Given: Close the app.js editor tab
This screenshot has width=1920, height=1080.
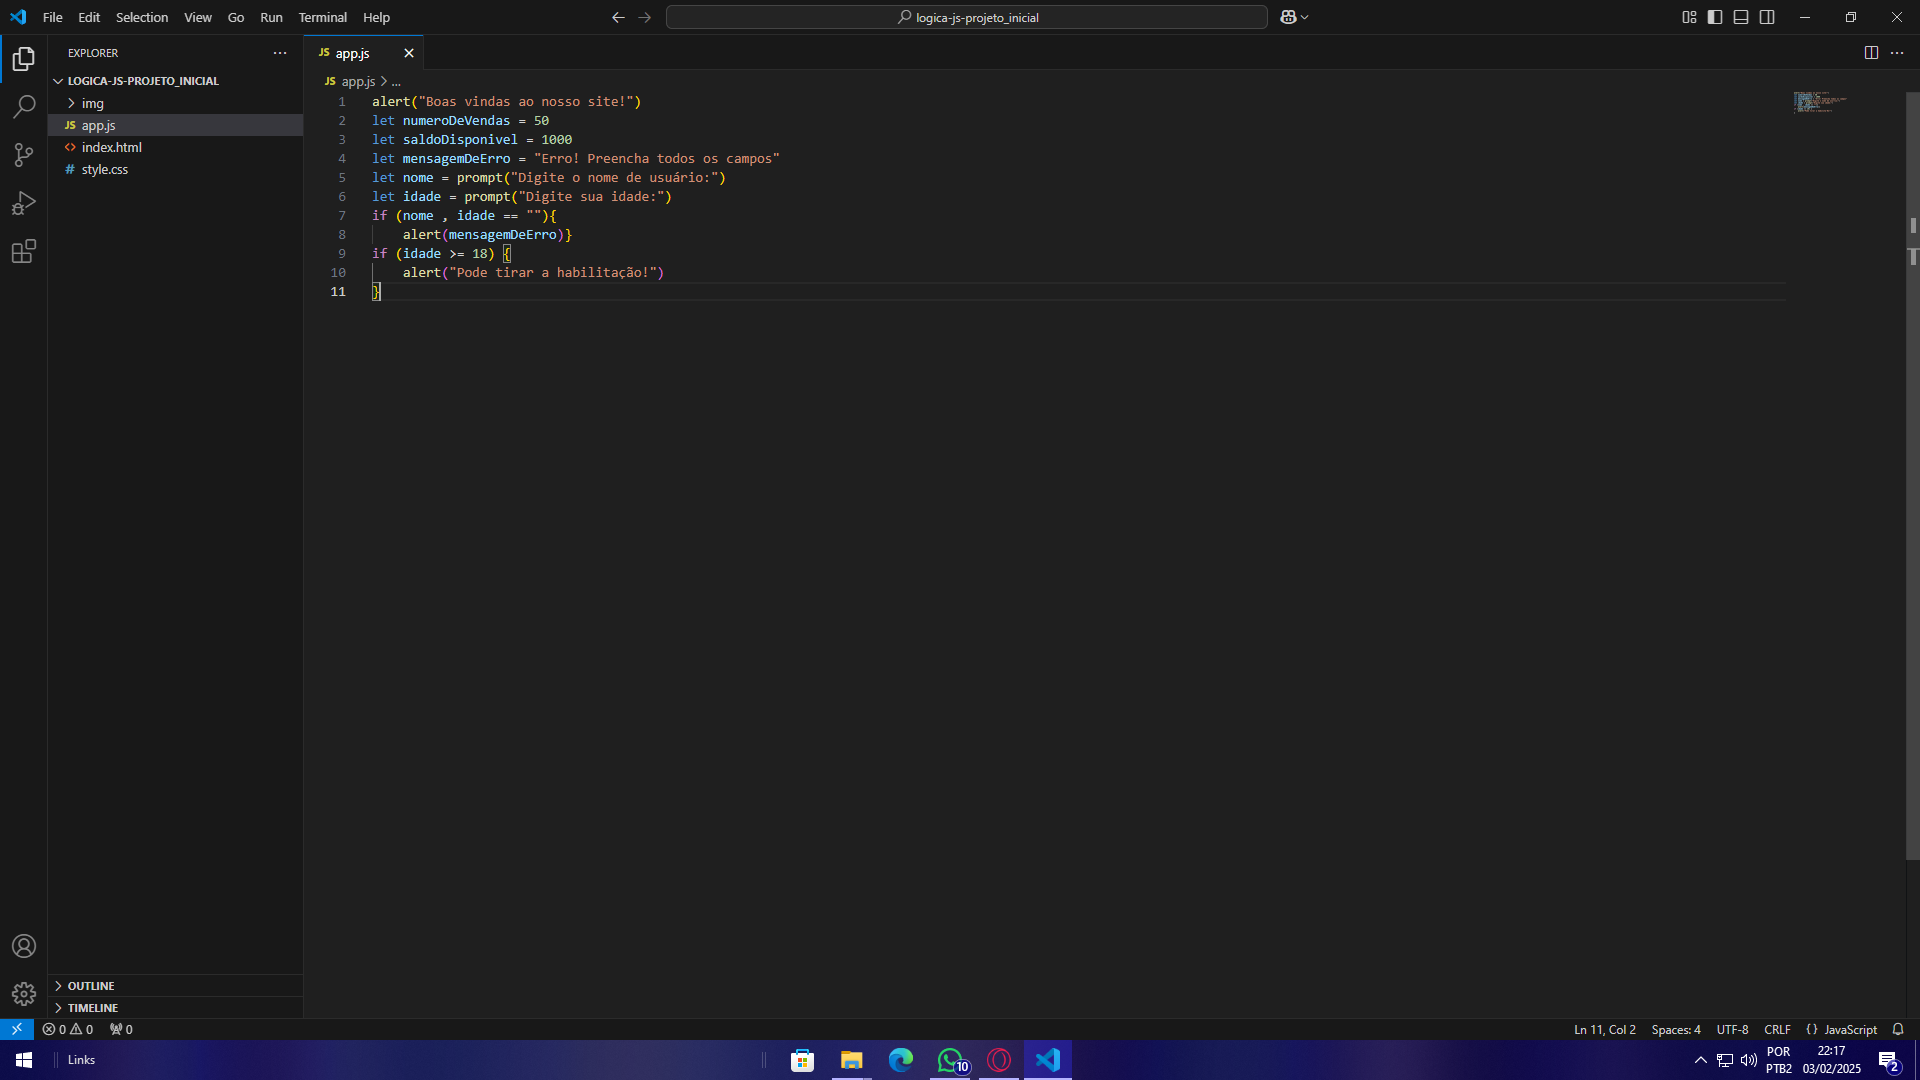Looking at the screenshot, I should pos(409,53).
